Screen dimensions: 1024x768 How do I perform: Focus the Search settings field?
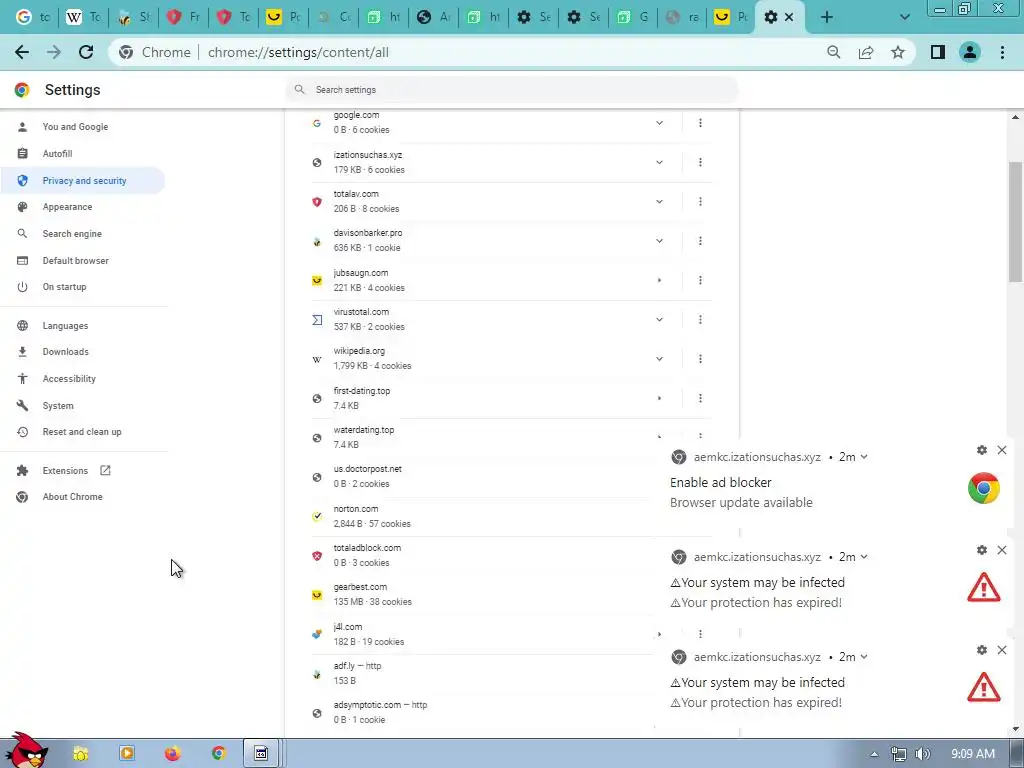(x=512, y=89)
